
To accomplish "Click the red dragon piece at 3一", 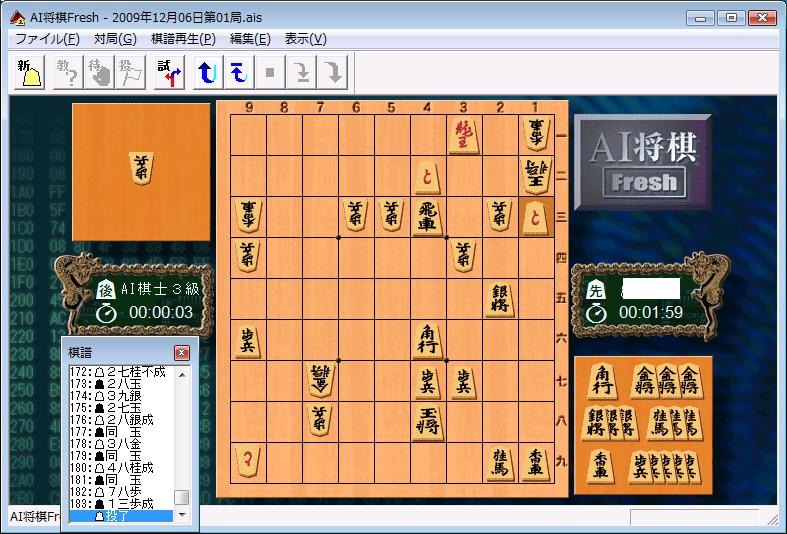I will (x=464, y=136).
